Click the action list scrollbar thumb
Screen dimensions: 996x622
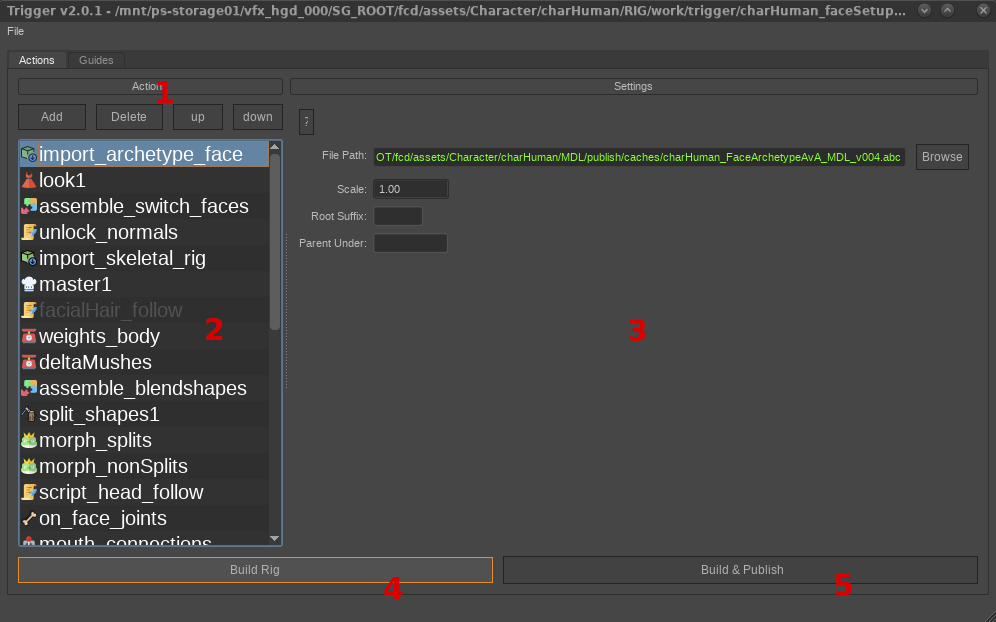click(x=274, y=241)
